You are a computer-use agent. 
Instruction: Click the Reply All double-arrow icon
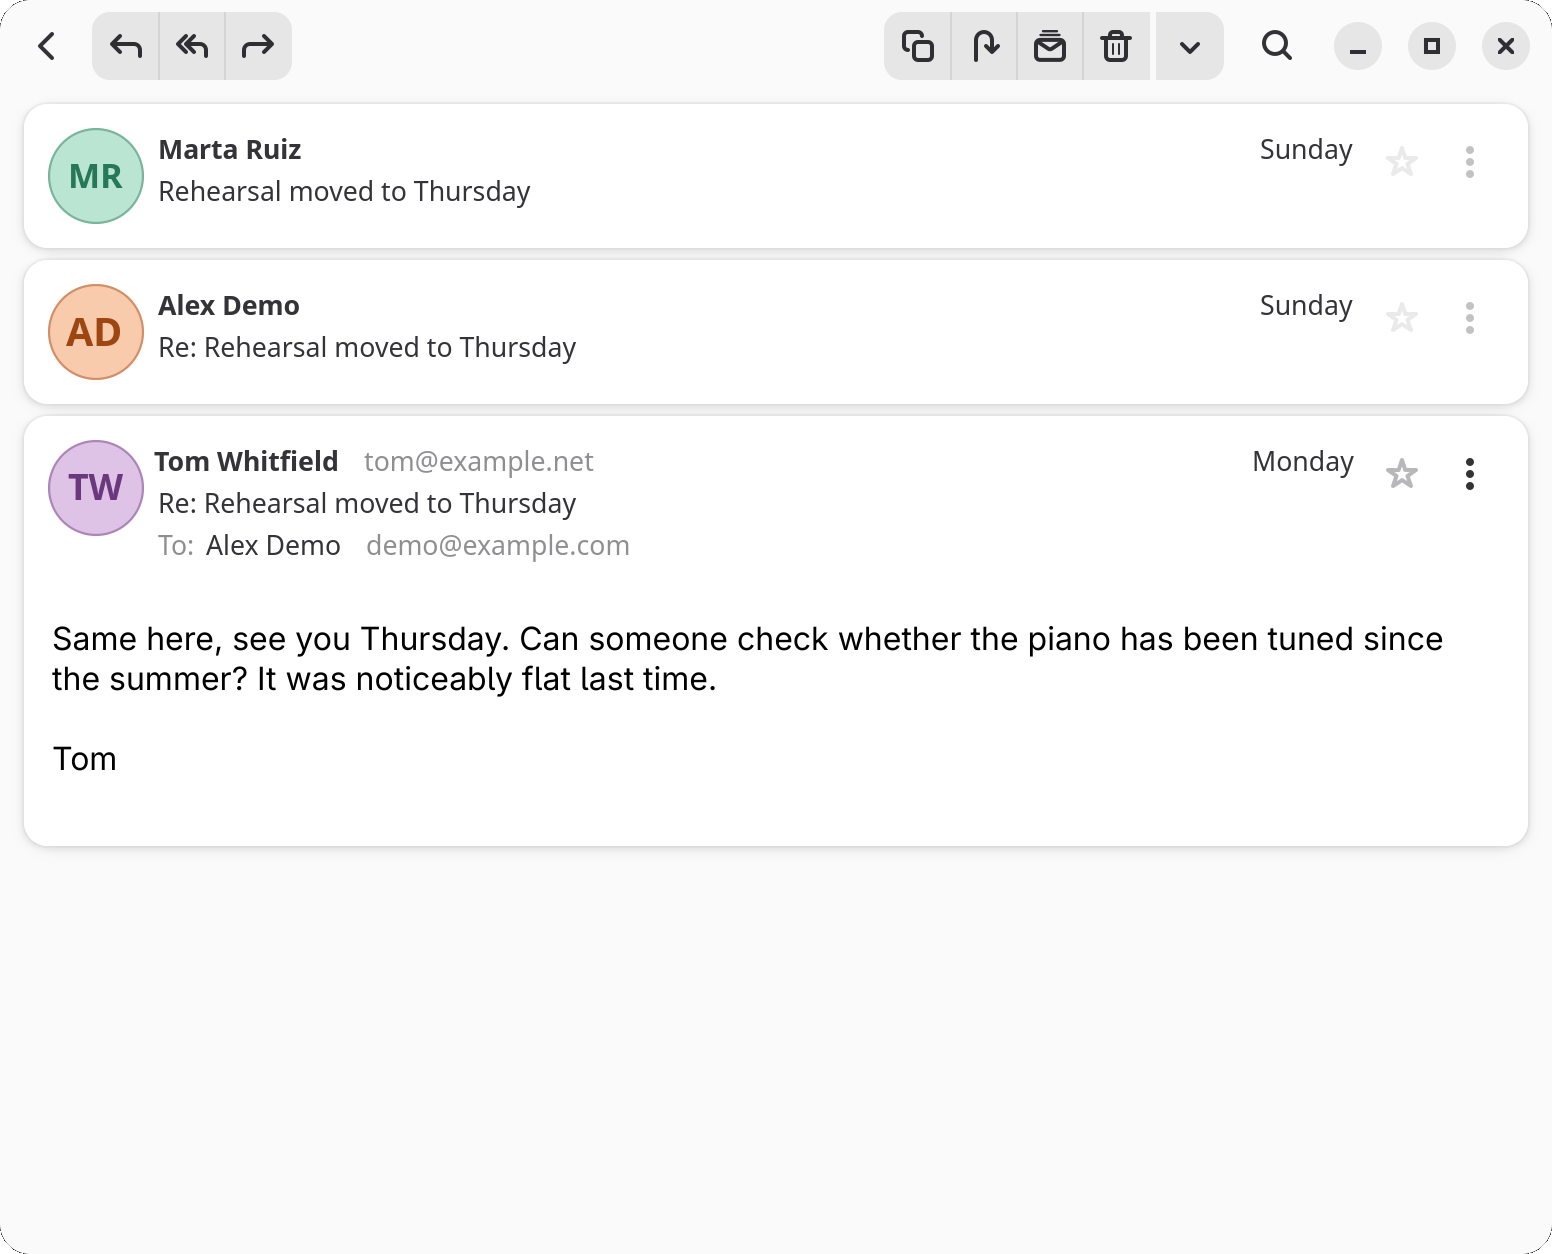(x=192, y=46)
